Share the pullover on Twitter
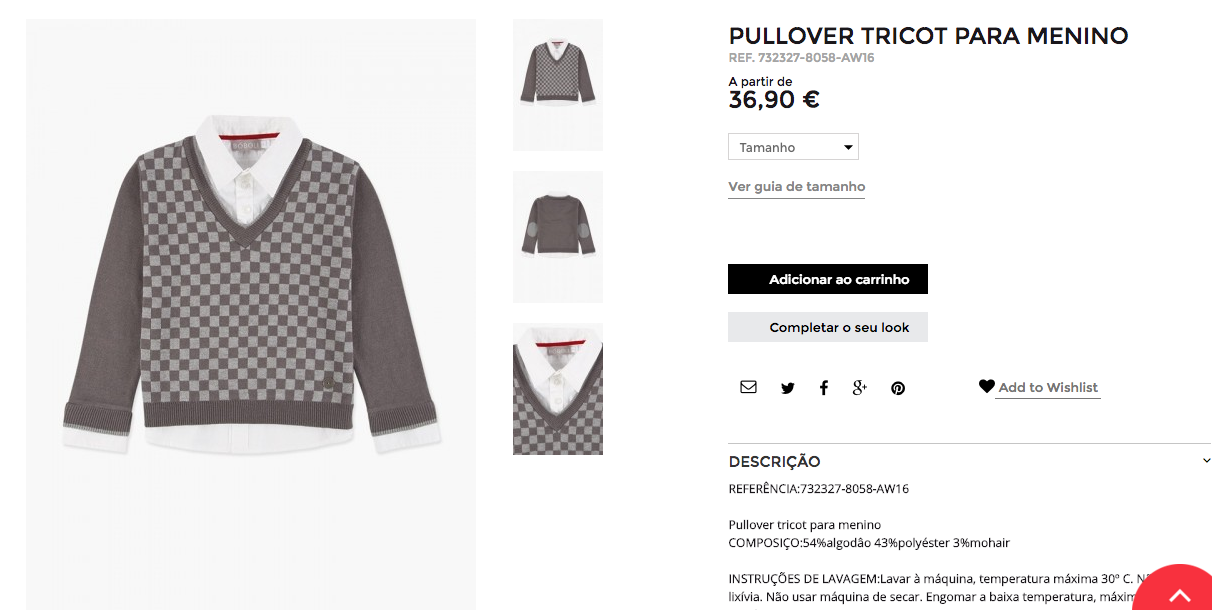 click(x=788, y=388)
